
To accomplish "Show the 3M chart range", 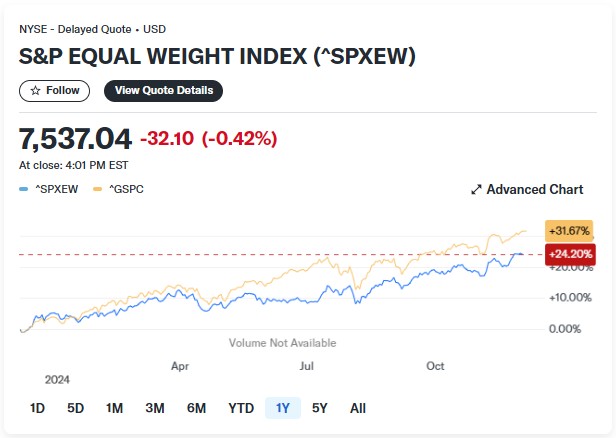I will (154, 408).
